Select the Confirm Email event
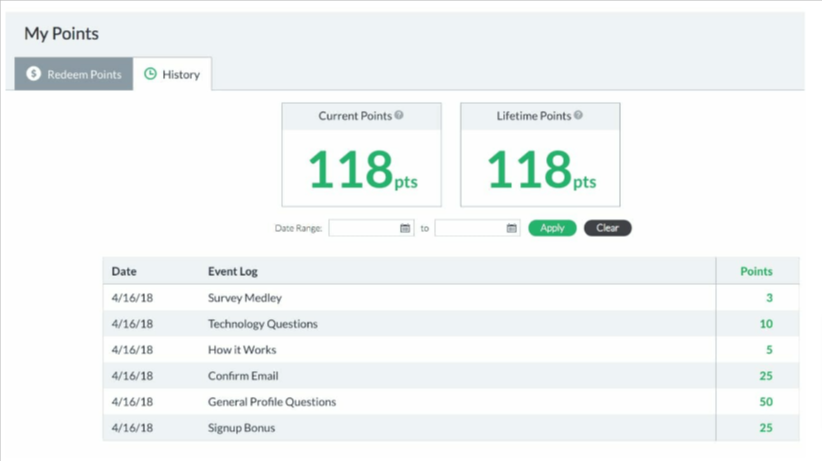Viewport: 822px width, 461px height. click(x=243, y=376)
